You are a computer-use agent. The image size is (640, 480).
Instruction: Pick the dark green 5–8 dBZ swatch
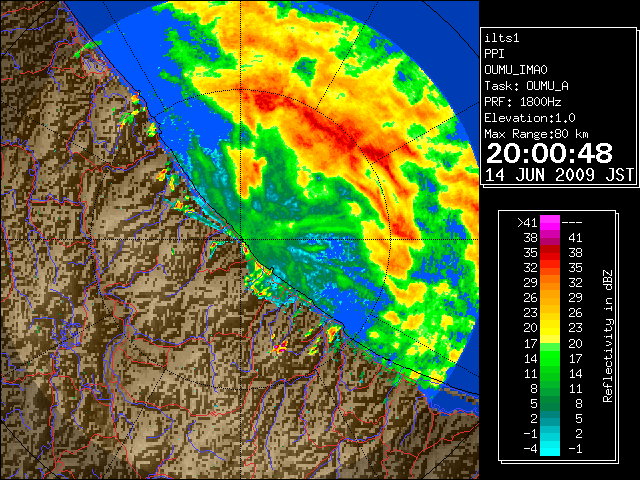[x=550, y=403]
